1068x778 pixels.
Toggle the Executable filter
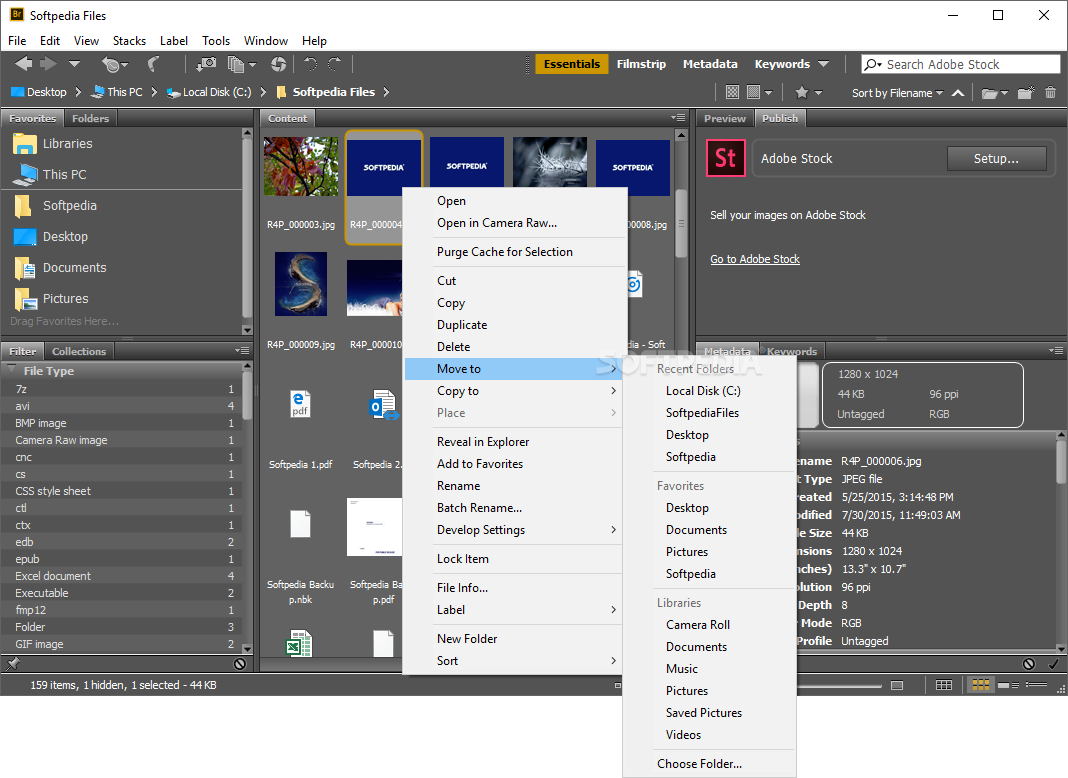121,593
